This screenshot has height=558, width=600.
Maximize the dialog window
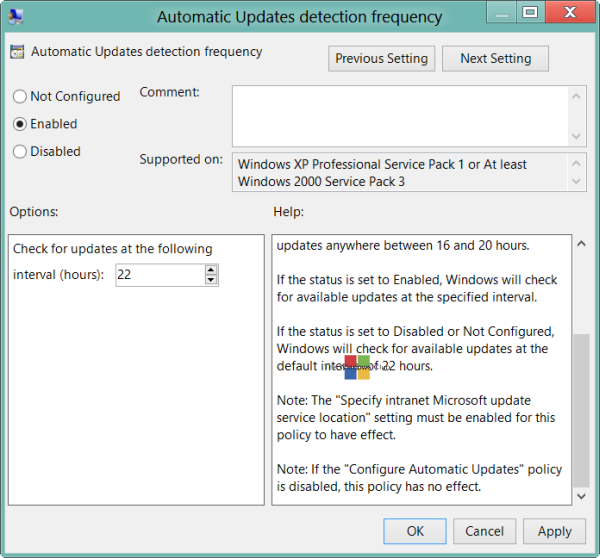[529, 13]
